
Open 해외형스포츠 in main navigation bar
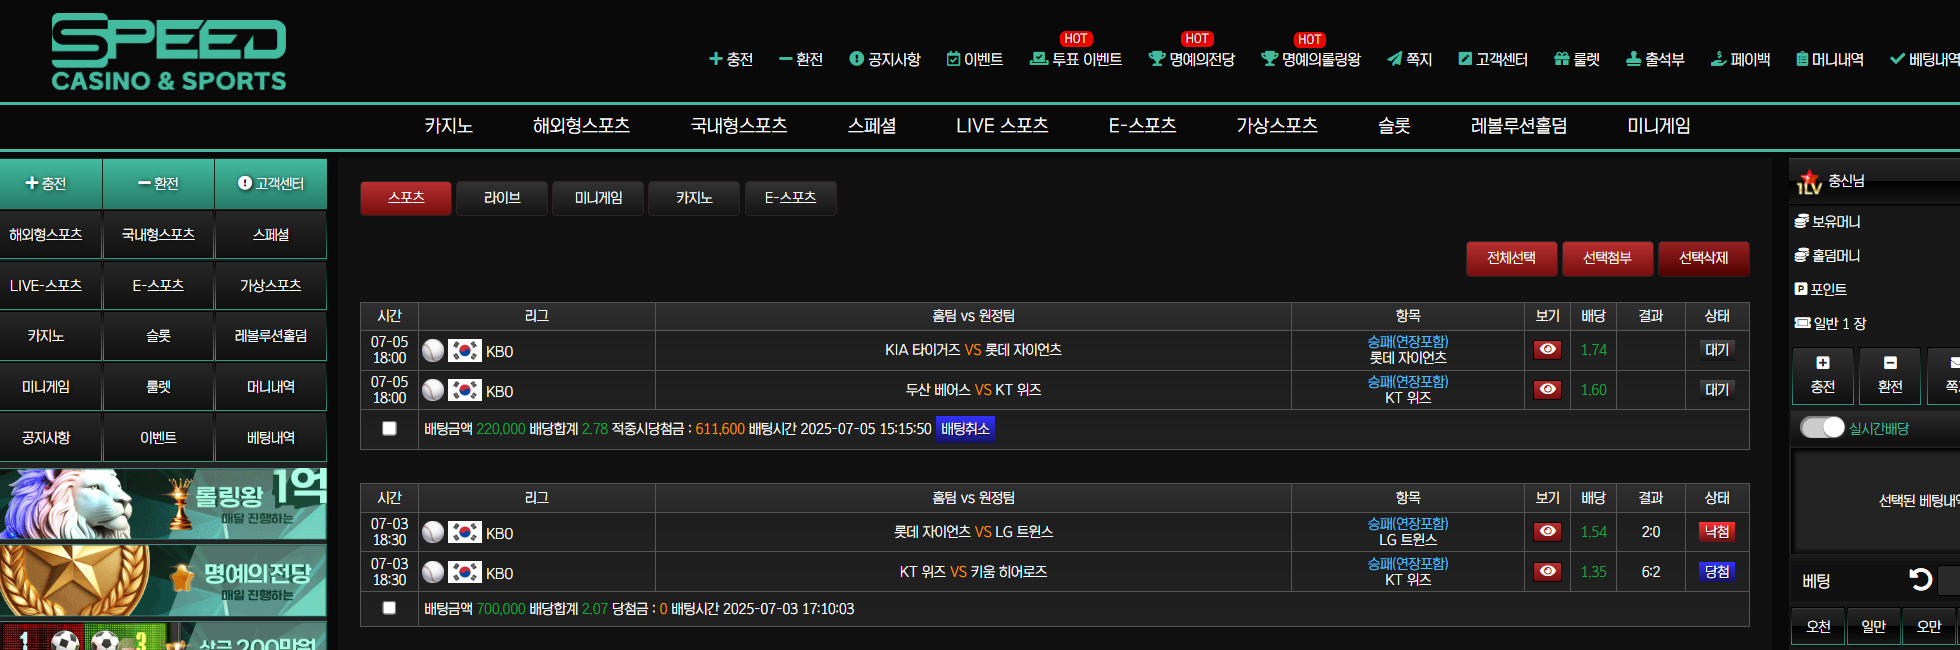coord(581,126)
